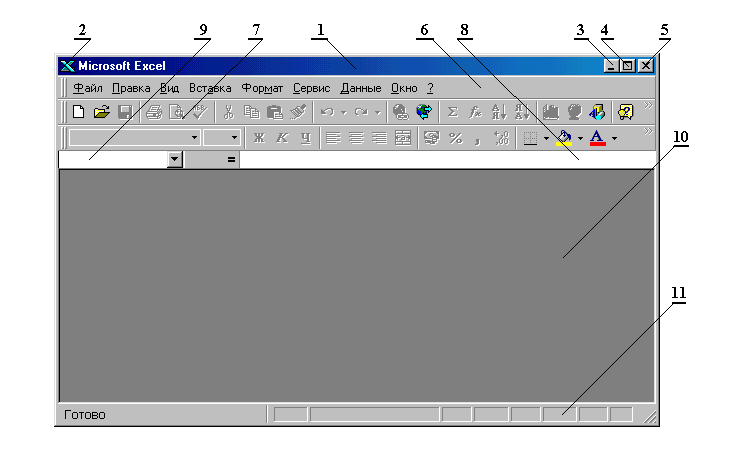Open the Microsoft Excel title bar icon menu
733x452 pixels.
coord(67,66)
